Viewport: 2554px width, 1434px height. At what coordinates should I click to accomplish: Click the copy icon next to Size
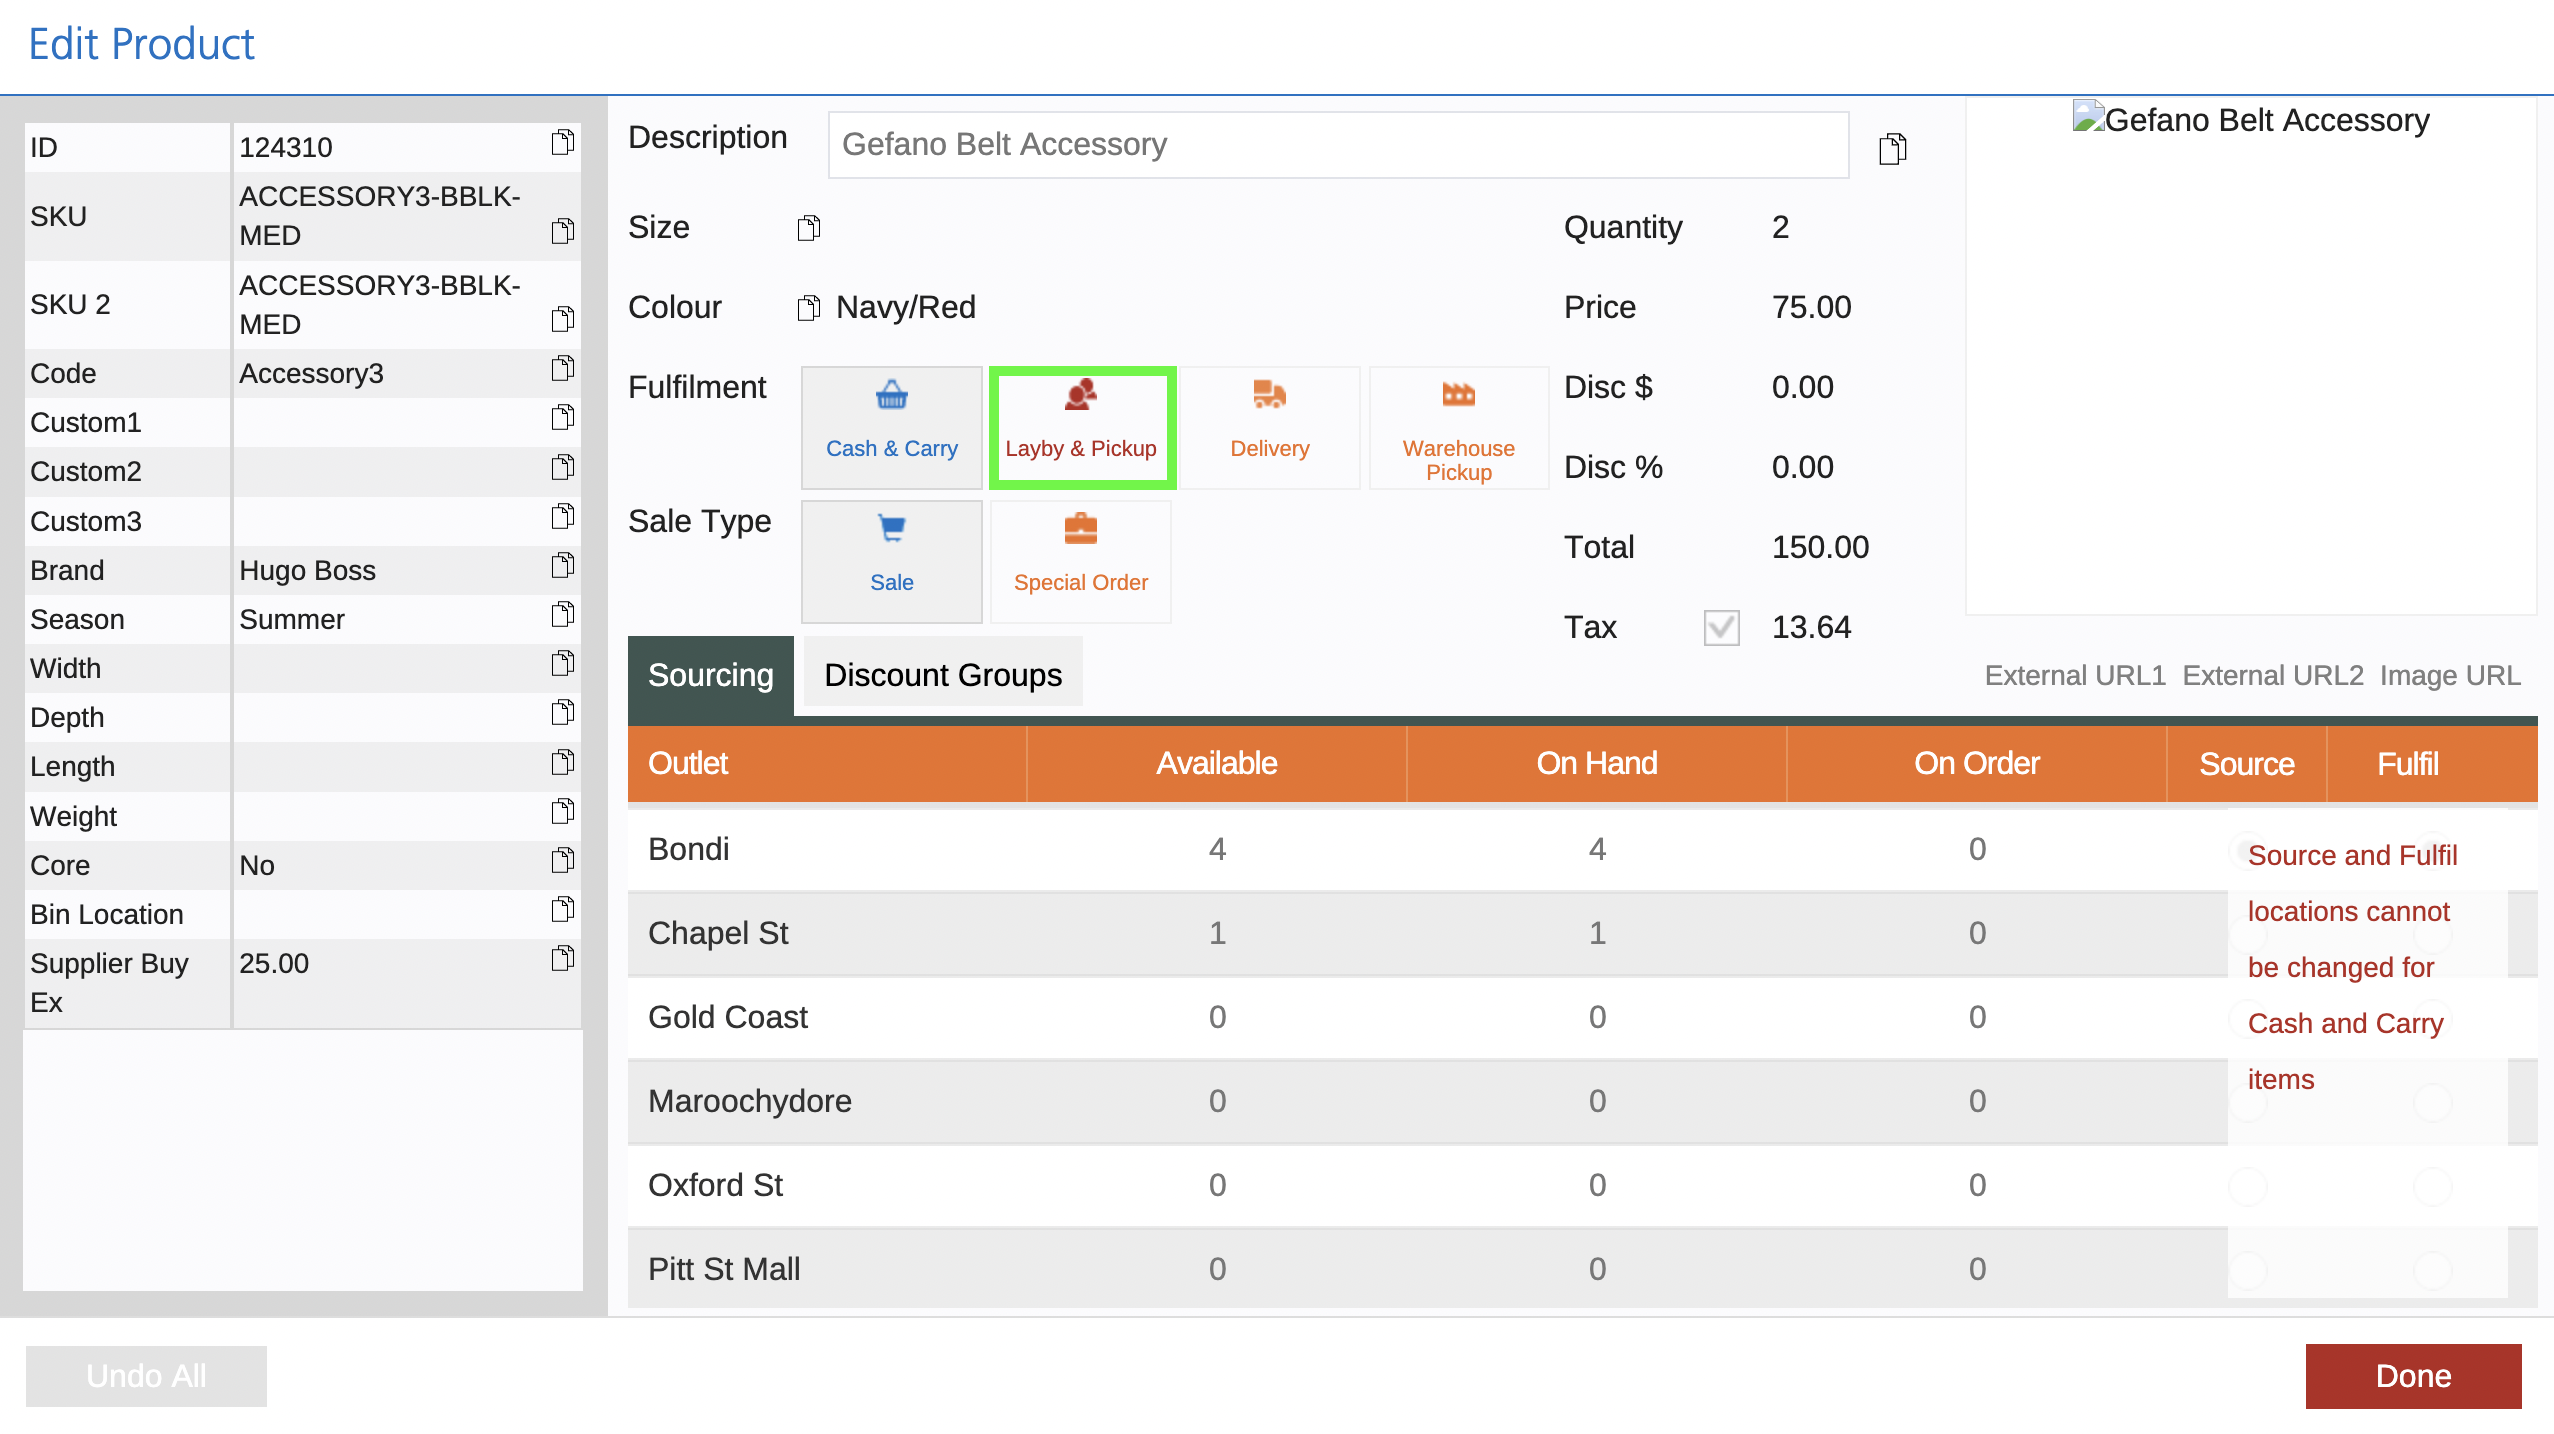[x=809, y=229]
